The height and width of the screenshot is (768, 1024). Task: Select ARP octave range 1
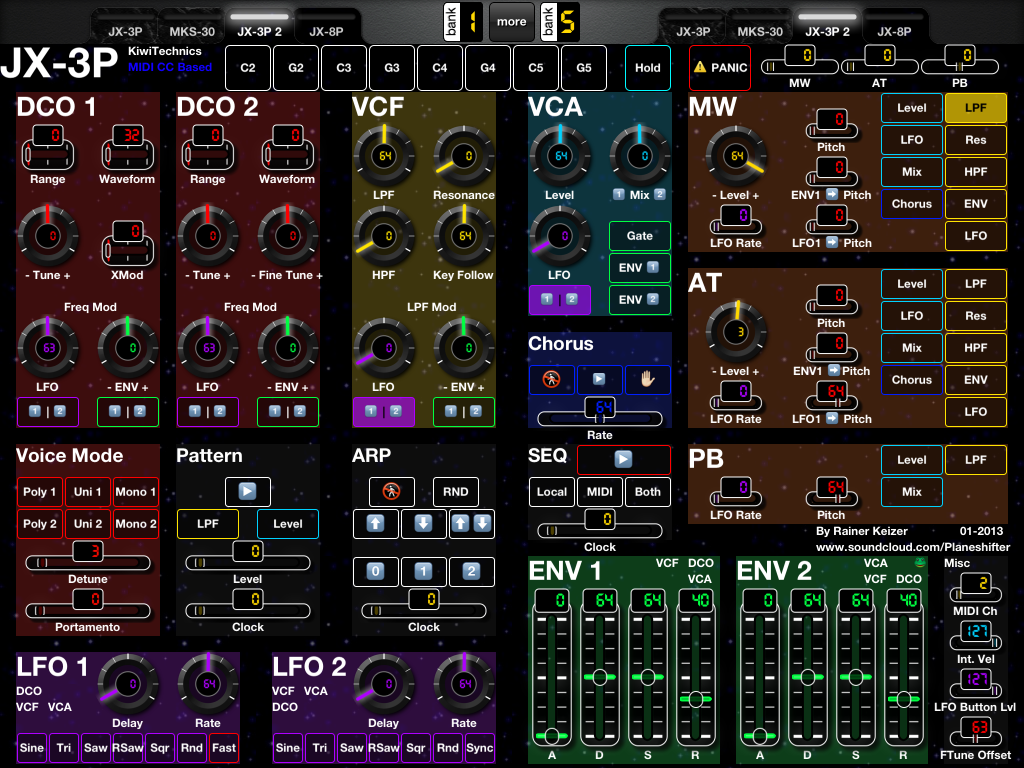coord(423,571)
